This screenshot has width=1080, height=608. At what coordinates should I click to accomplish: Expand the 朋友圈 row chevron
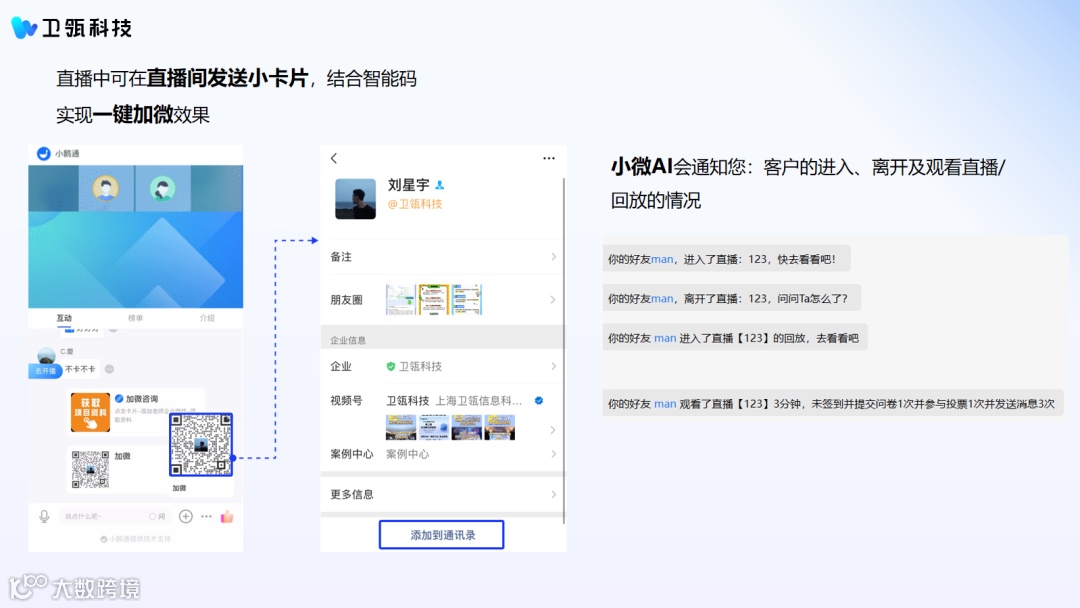pyautogui.click(x=553, y=300)
